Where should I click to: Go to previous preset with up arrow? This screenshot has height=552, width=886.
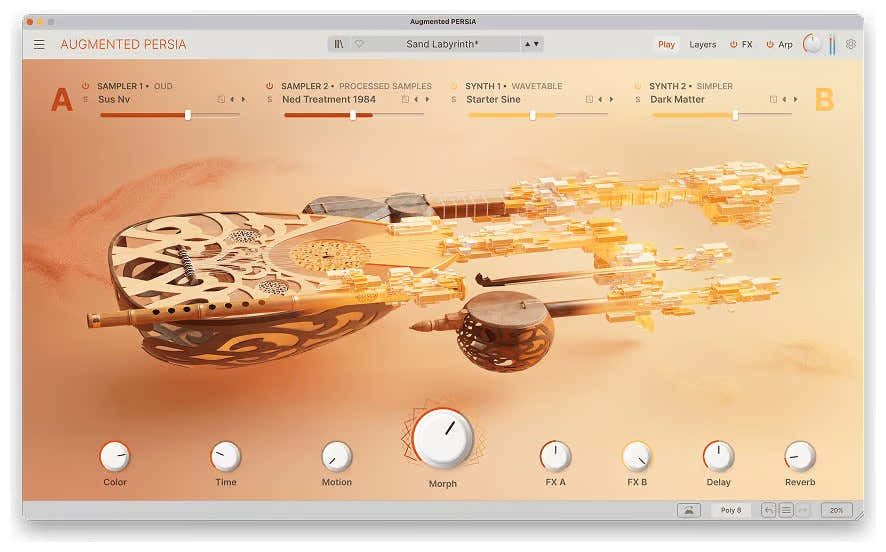(x=527, y=44)
